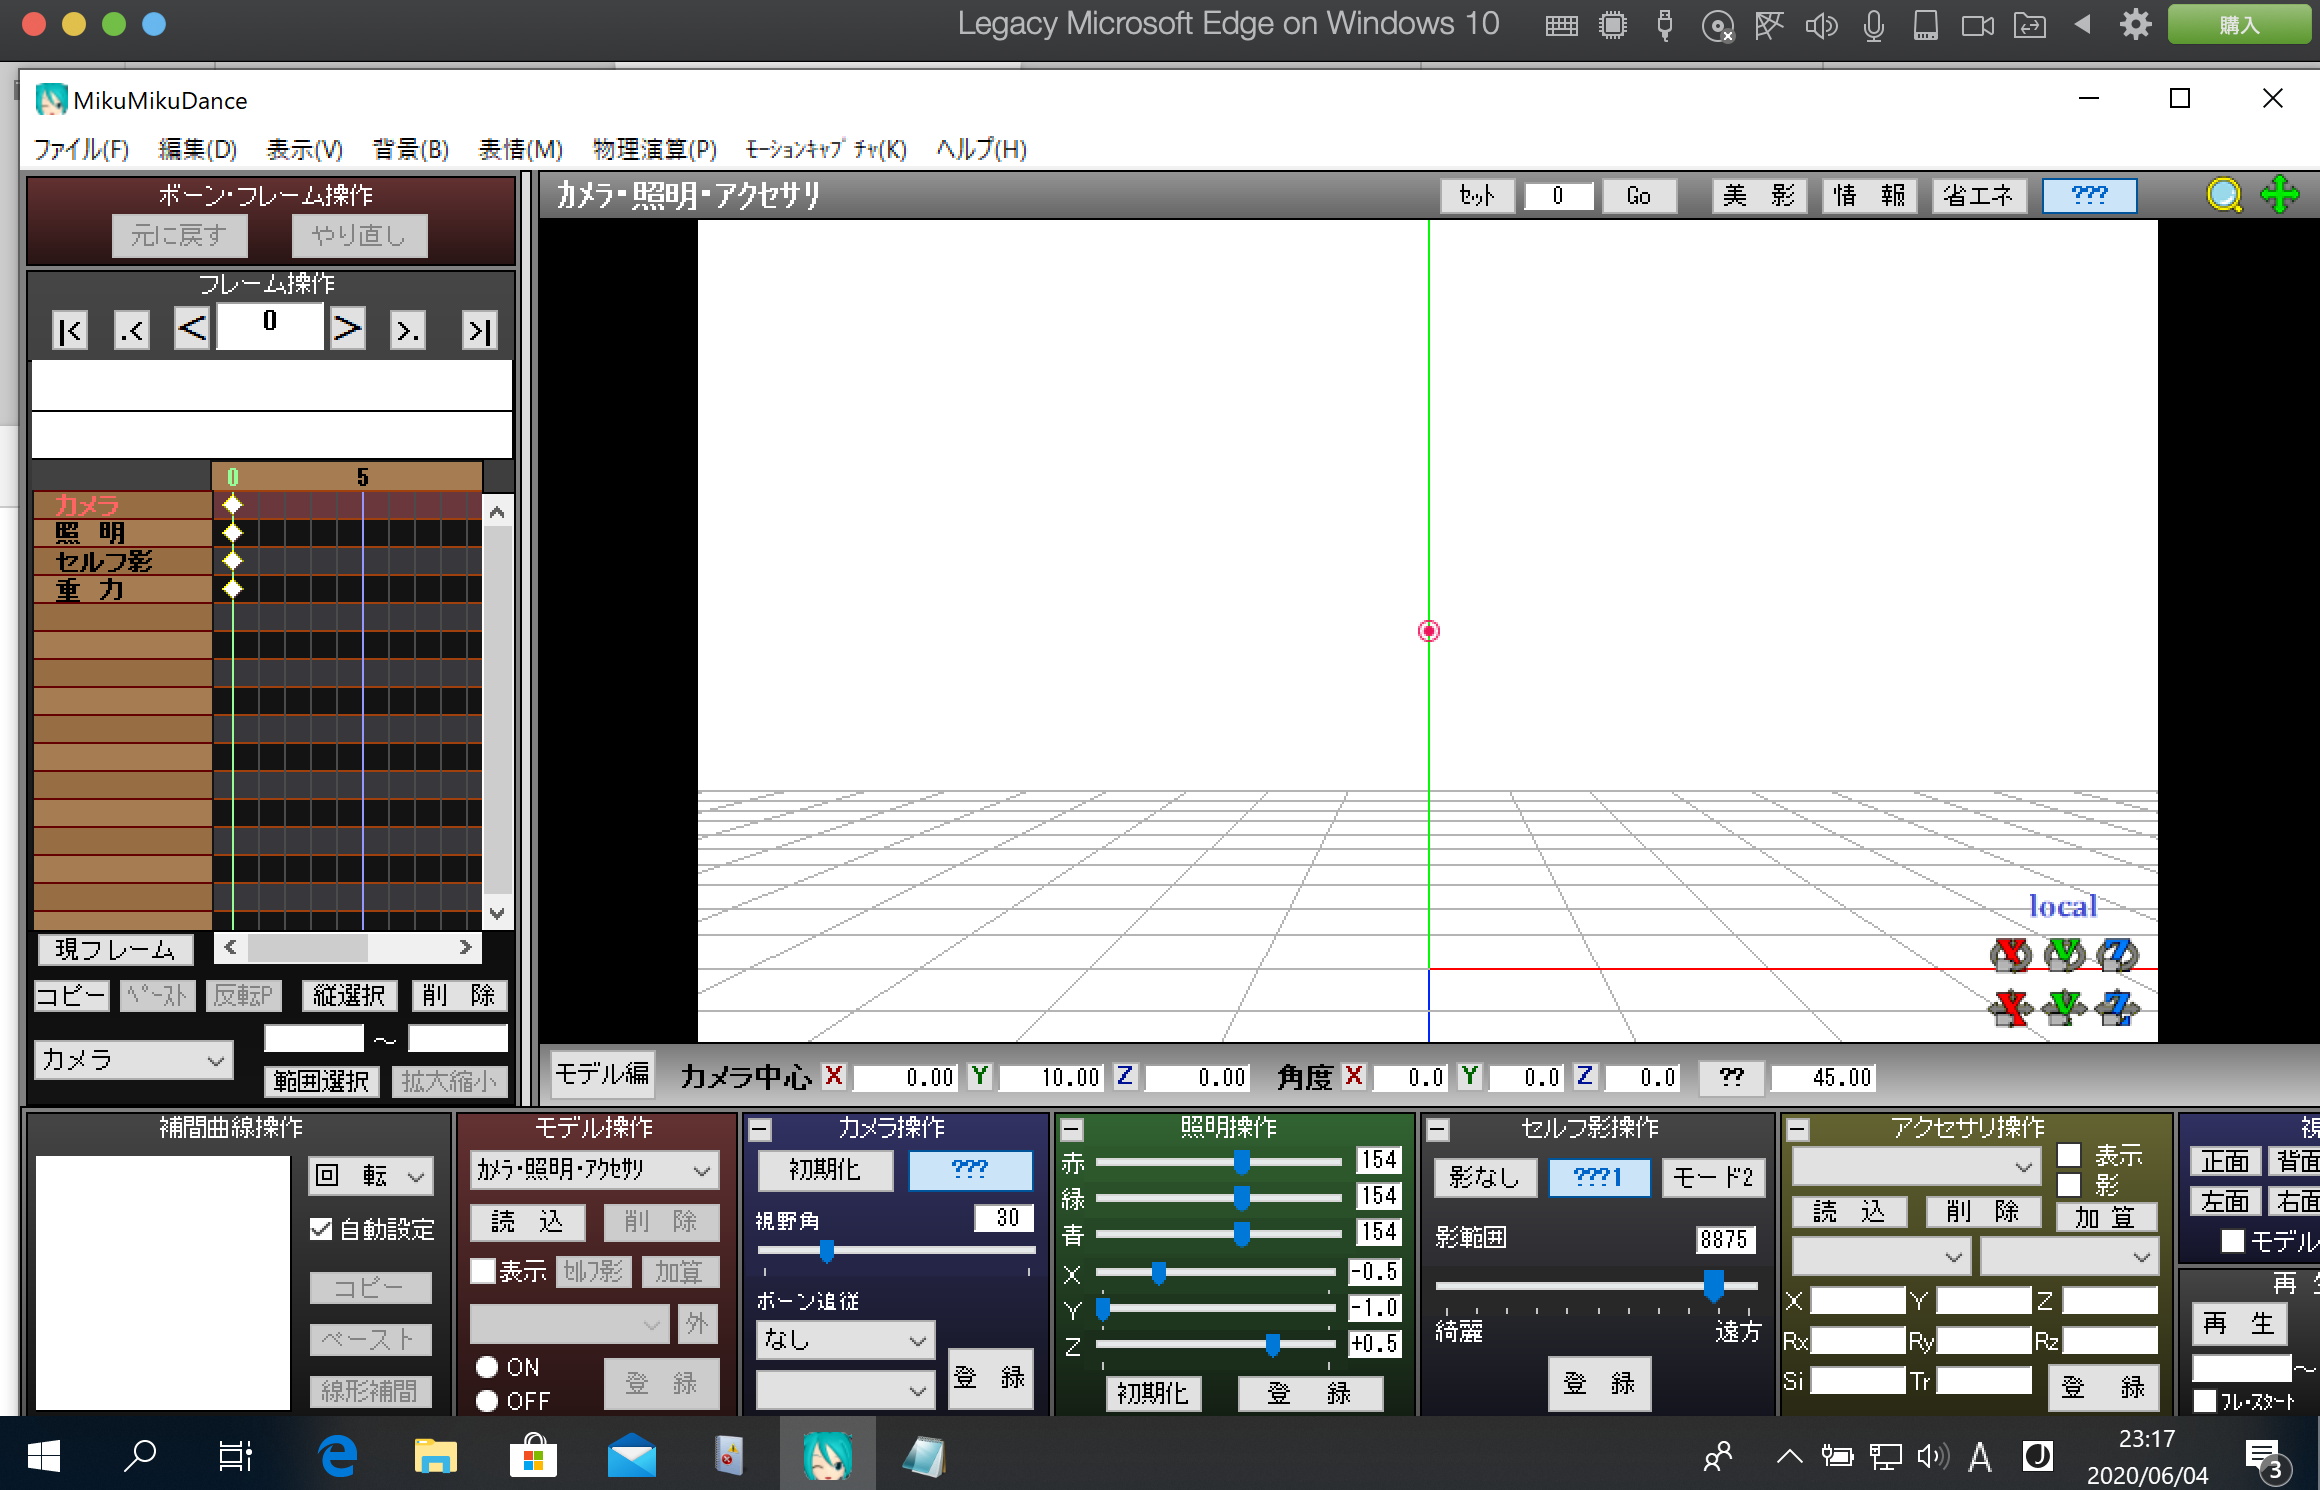Screen dimensions: 2320x1490
Task: Open accessory selection dropdown
Action: 1916,1166
